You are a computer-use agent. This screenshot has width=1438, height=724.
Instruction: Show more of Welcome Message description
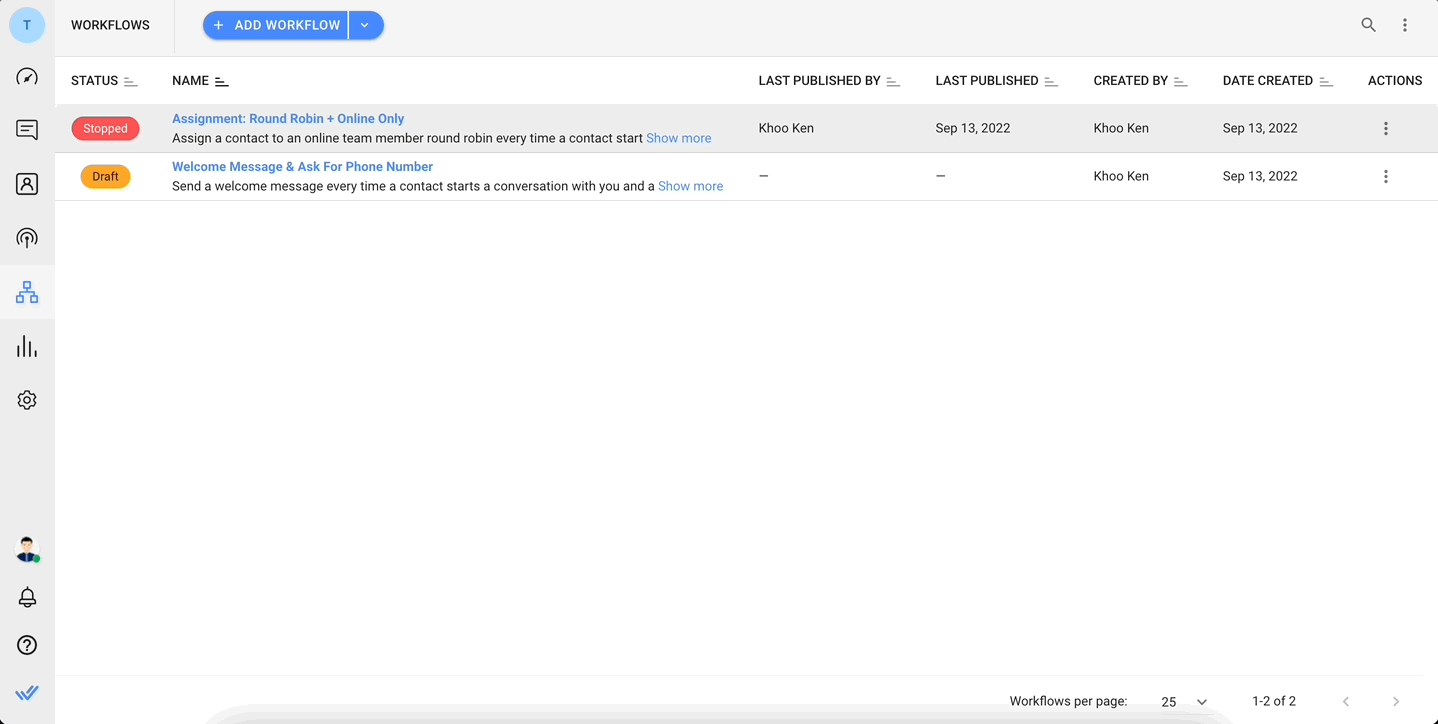[691, 186]
